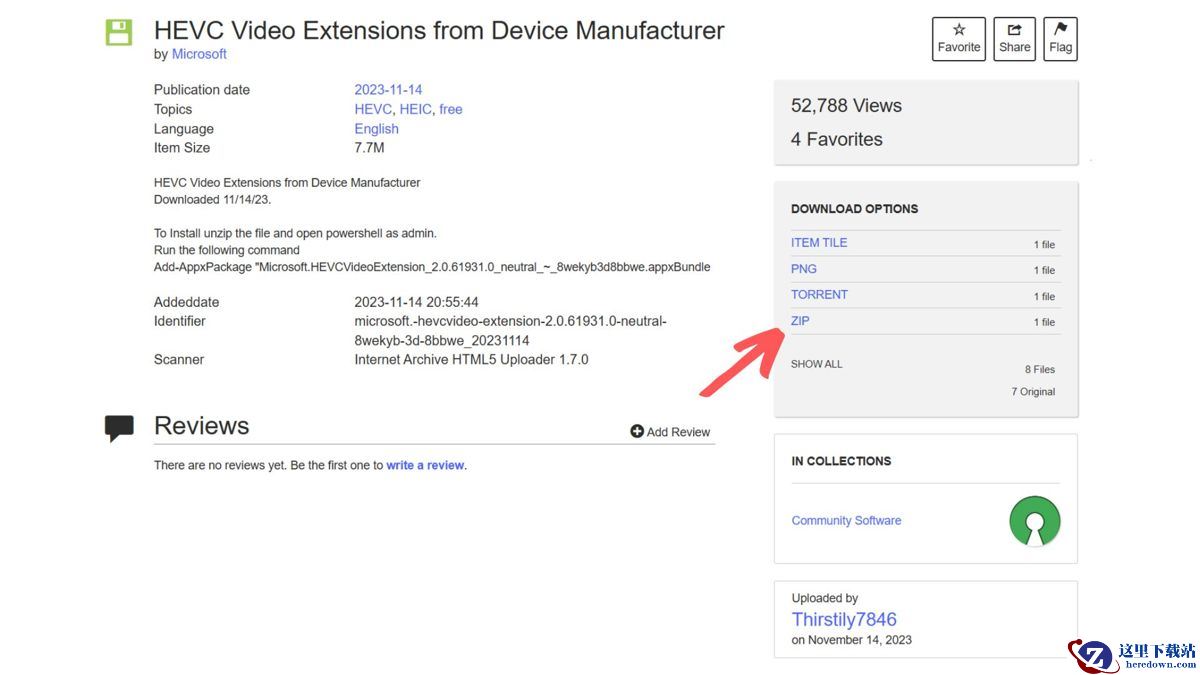
Task: Open the HEVC topic link
Action: click(x=373, y=109)
